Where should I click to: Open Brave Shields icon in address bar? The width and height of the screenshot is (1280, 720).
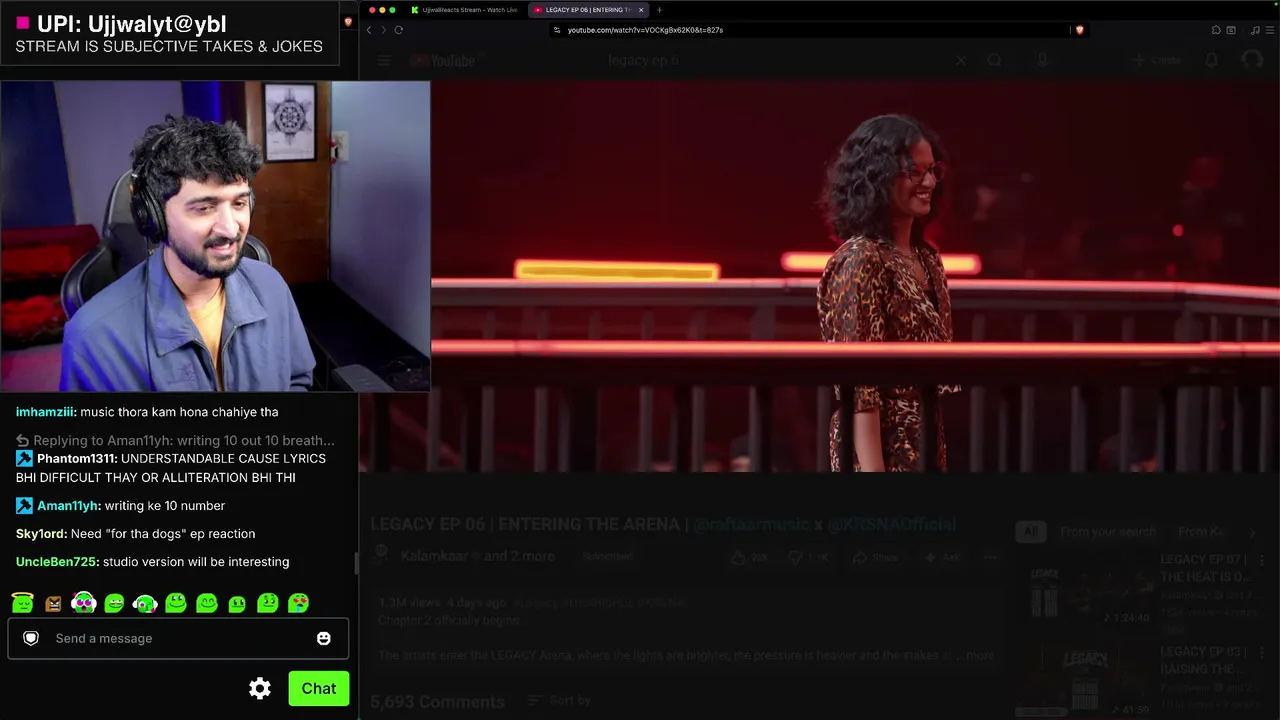[x=1079, y=30]
